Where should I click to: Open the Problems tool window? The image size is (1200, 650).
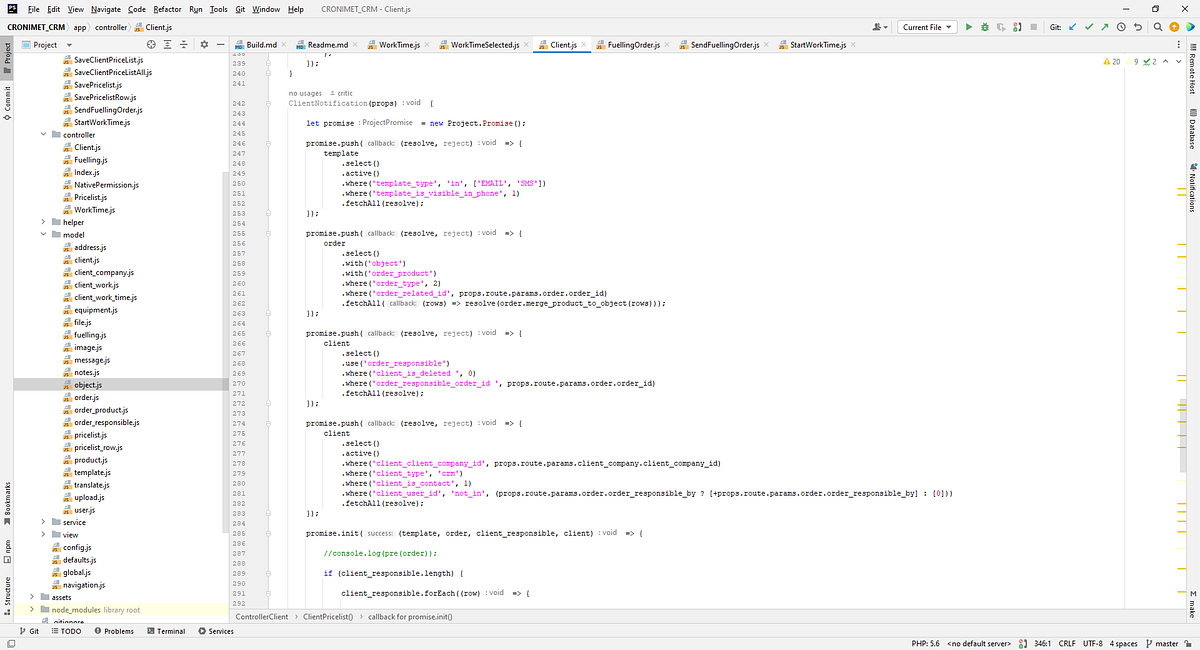pyautogui.click(x=114, y=631)
